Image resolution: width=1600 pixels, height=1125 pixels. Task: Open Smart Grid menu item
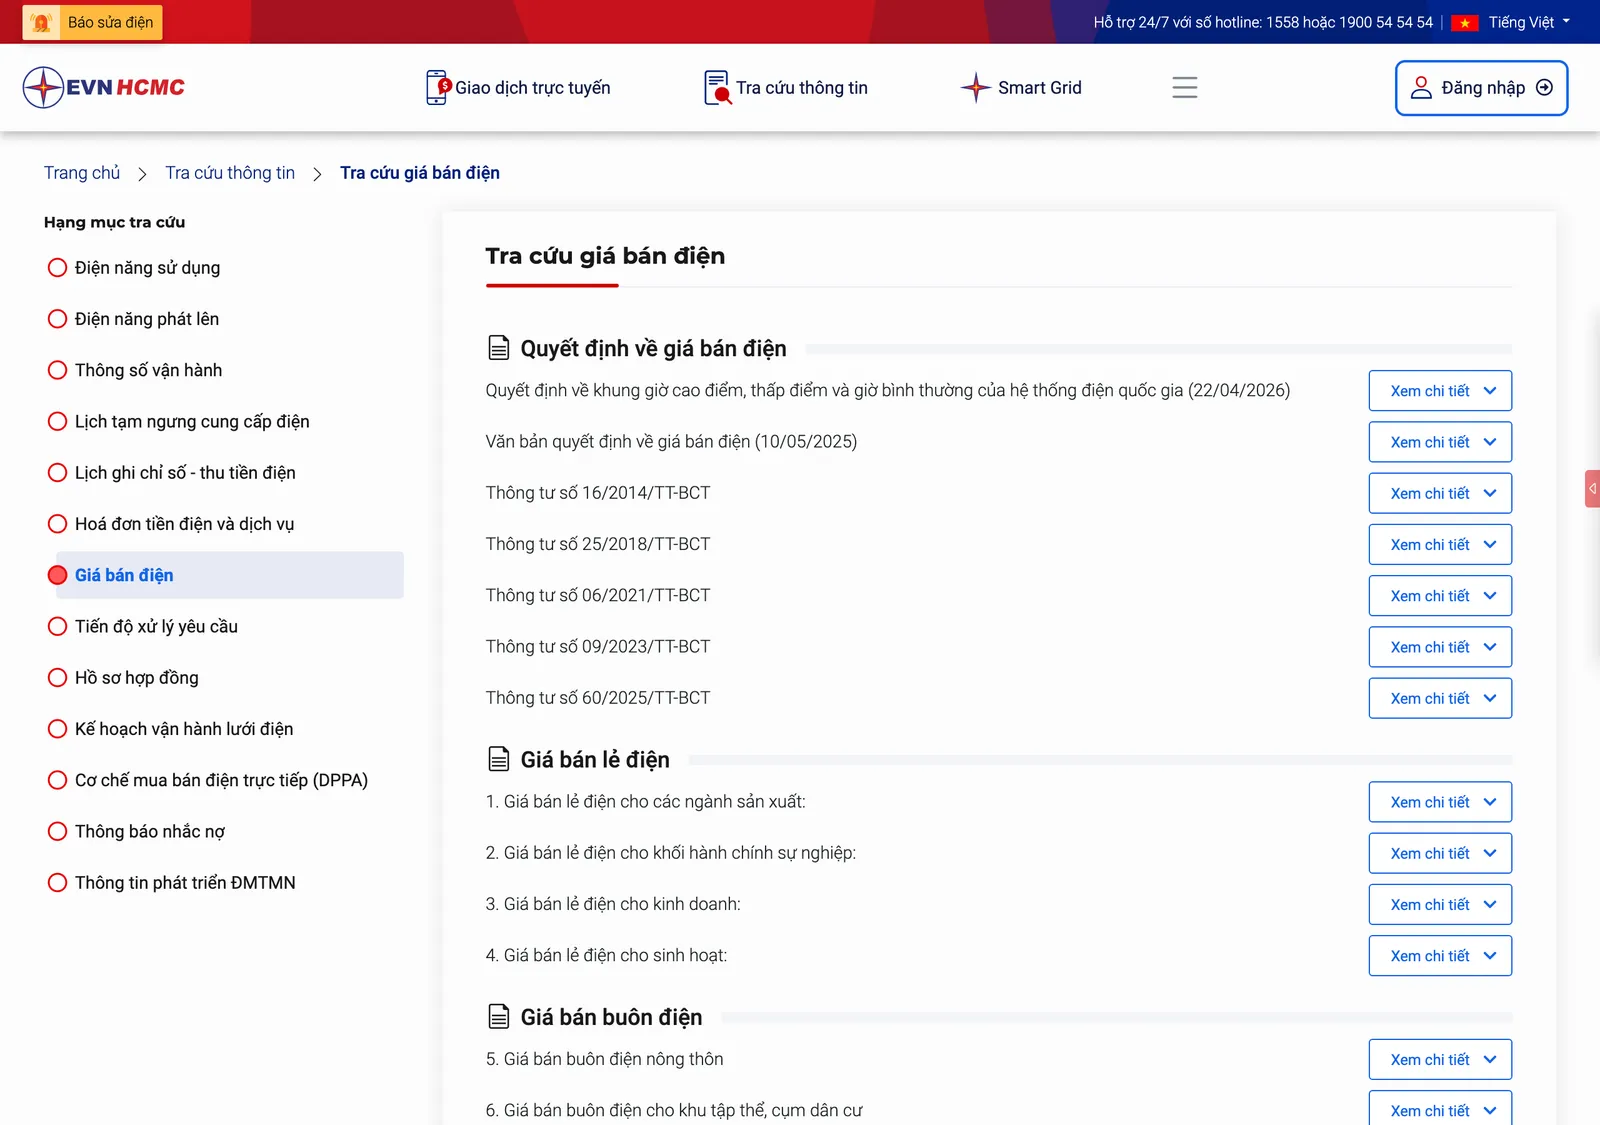pyautogui.click(x=1021, y=88)
